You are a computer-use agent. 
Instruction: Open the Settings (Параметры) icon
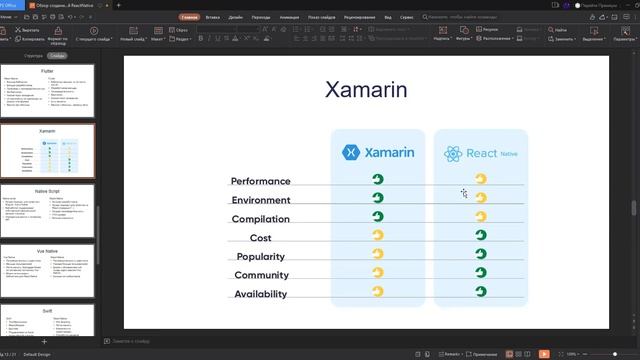[625, 31]
